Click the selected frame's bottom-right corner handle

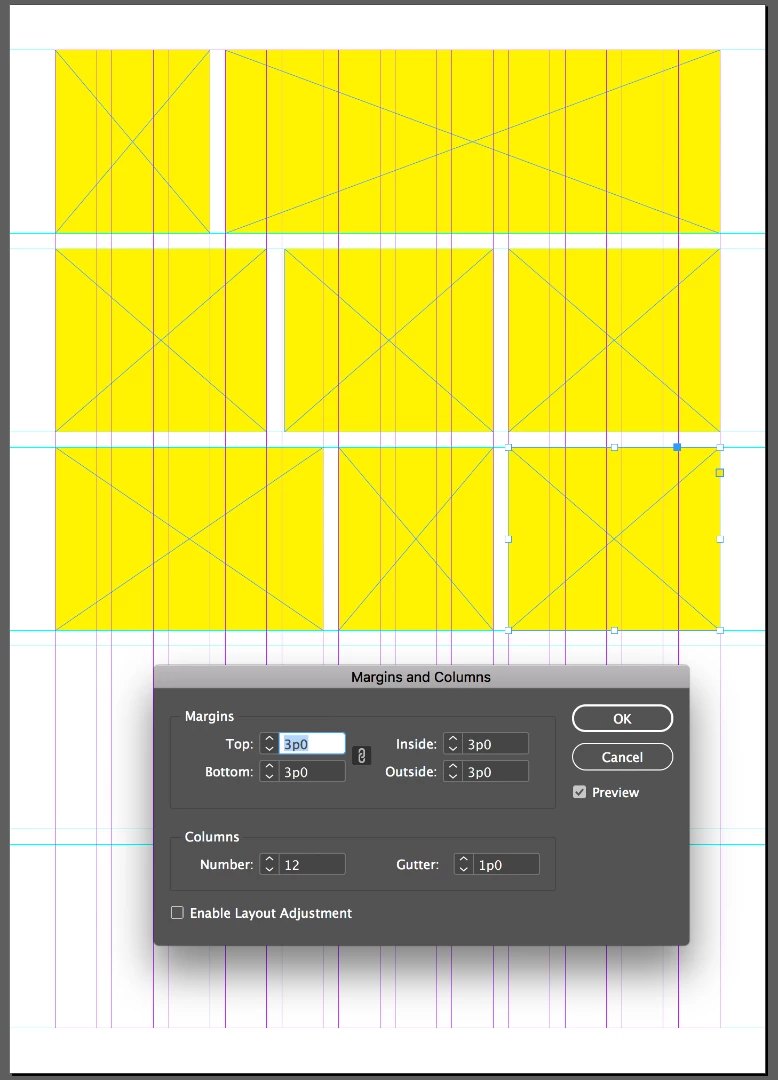click(720, 630)
